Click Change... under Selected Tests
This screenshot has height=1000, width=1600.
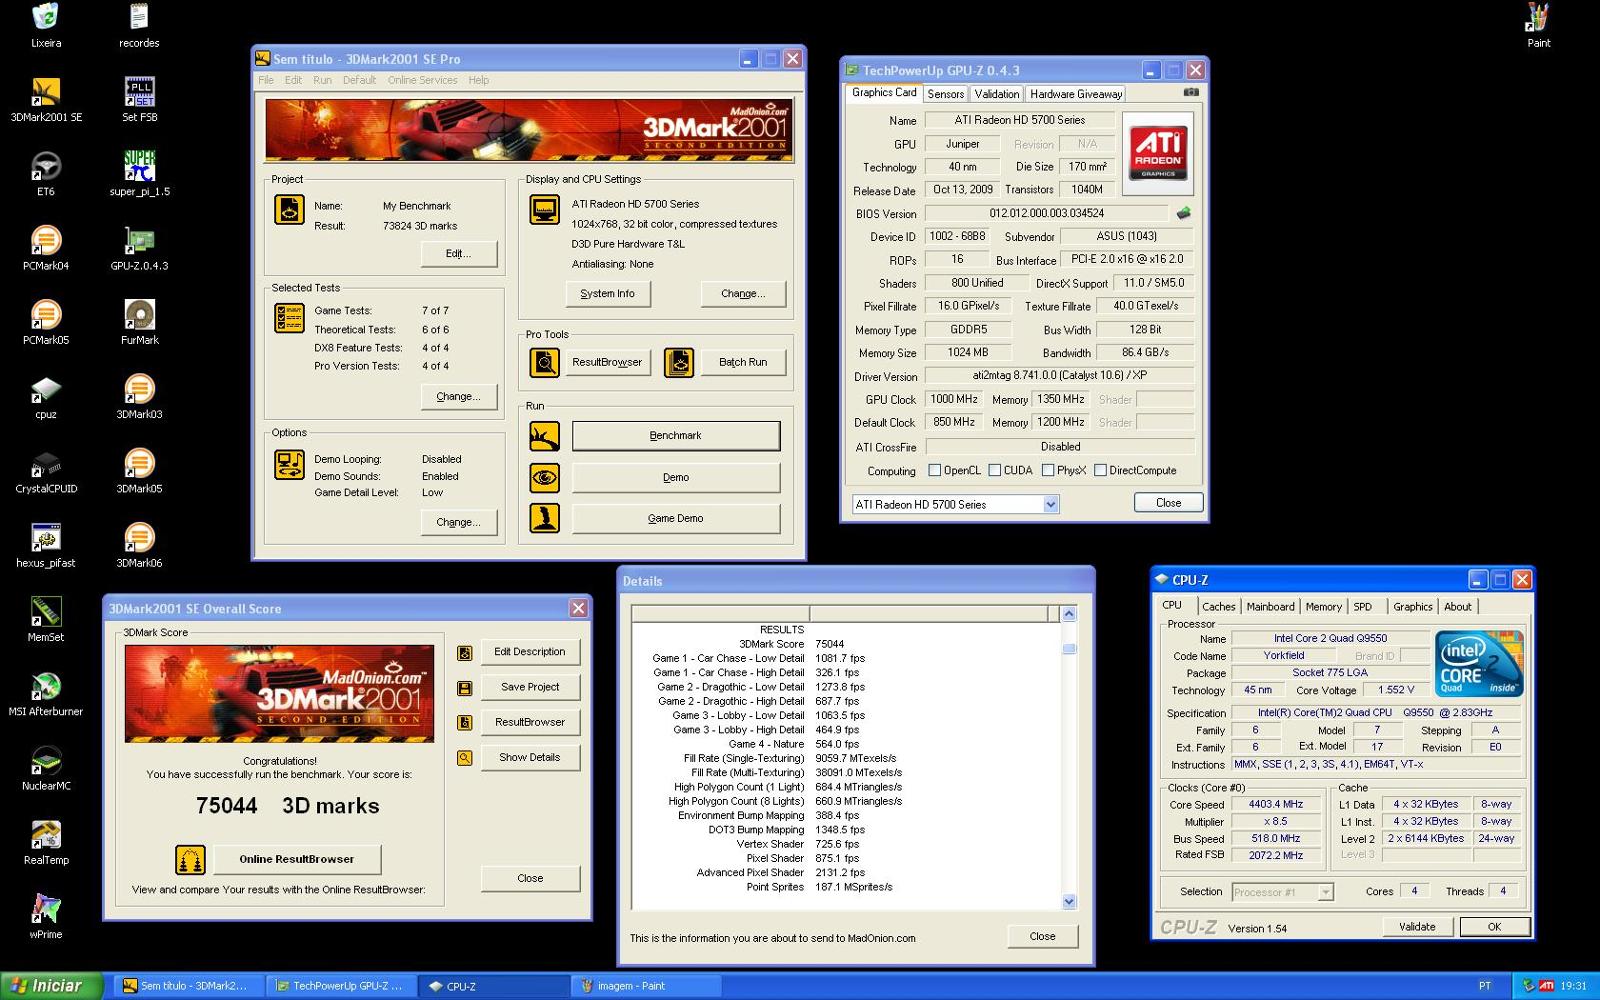[x=458, y=397]
